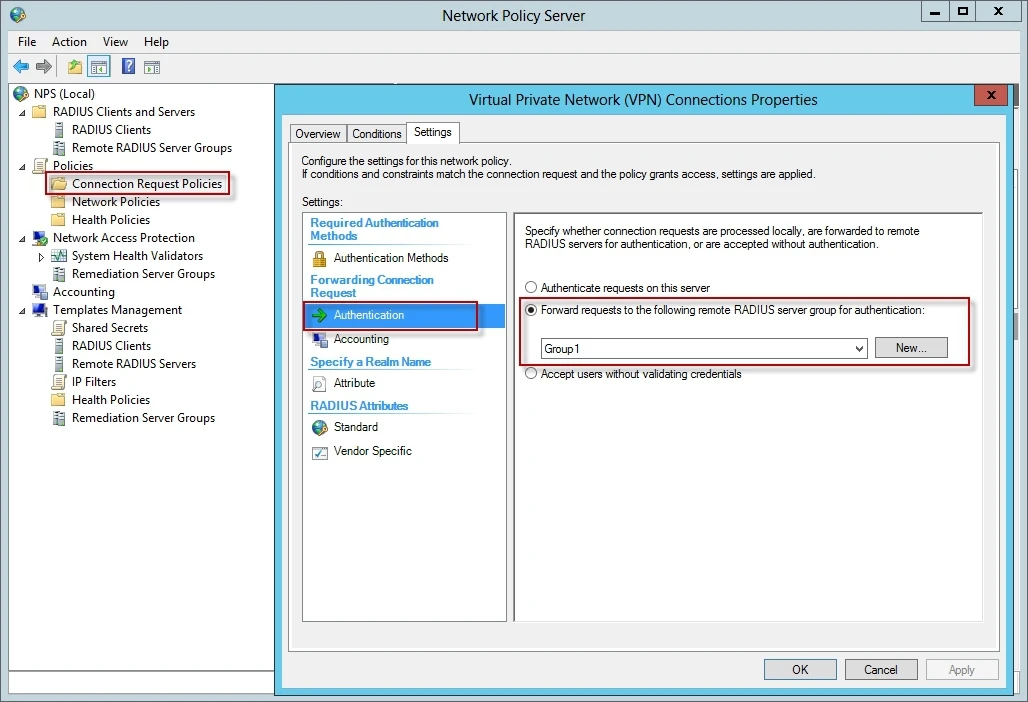This screenshot has height=702, width=1028.
Task: Select Forward requests to remote RADIUS group
Action: click(532, 310)
